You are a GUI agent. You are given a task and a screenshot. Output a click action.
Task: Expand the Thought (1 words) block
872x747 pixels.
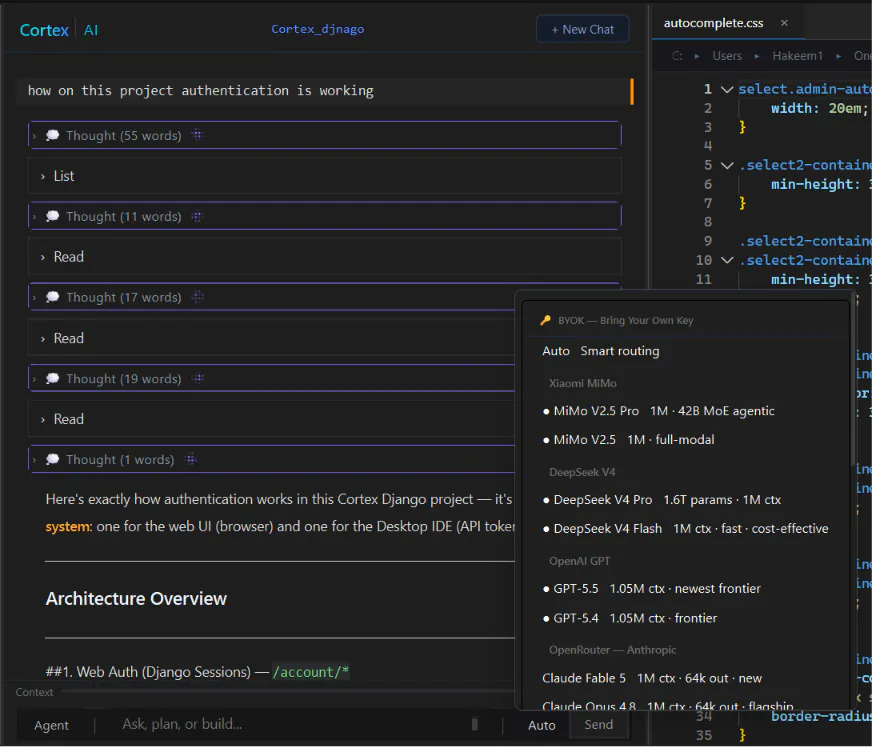tap(271, 459)
